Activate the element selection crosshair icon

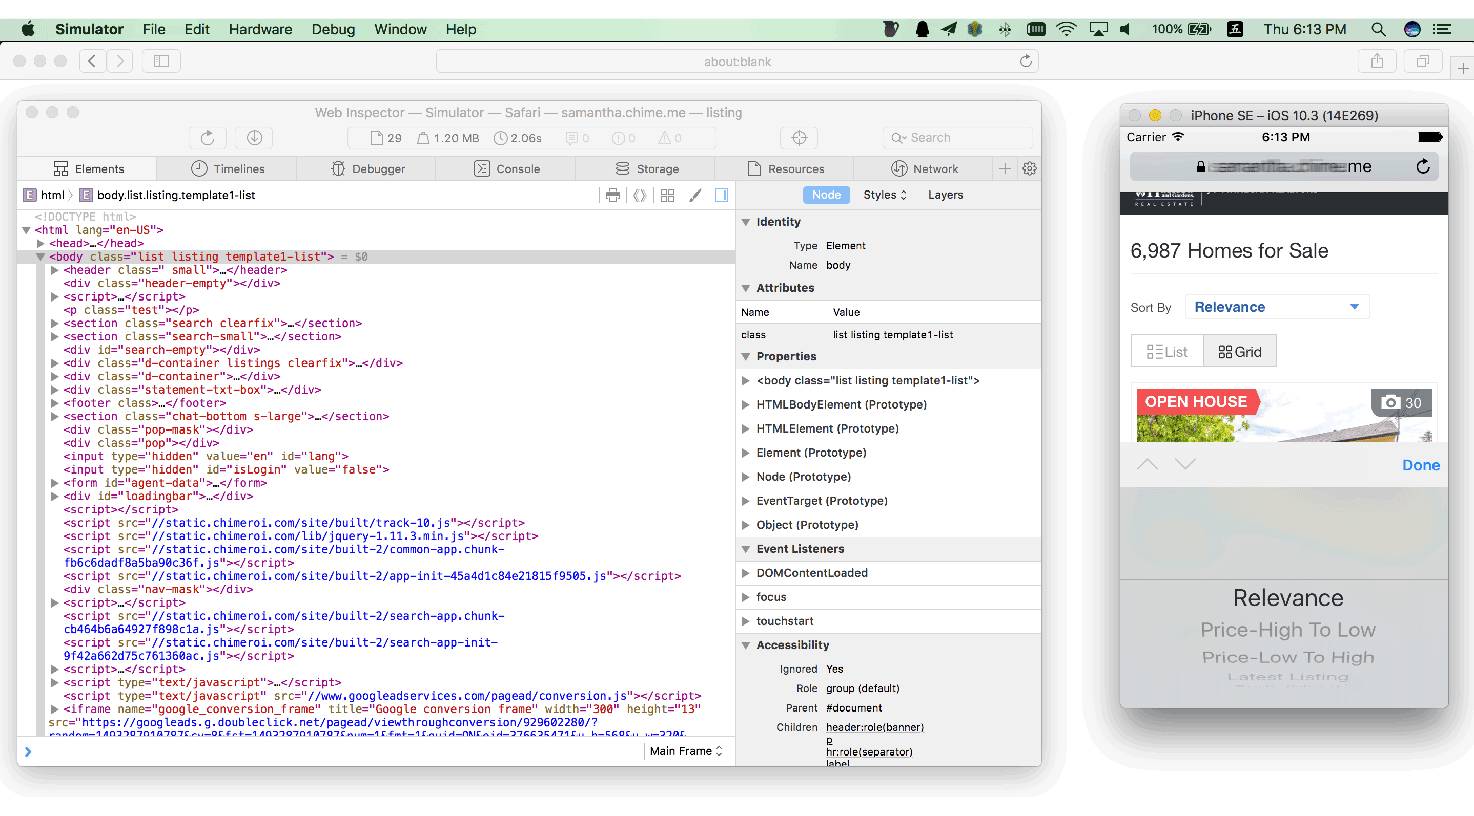coord(799,138)
